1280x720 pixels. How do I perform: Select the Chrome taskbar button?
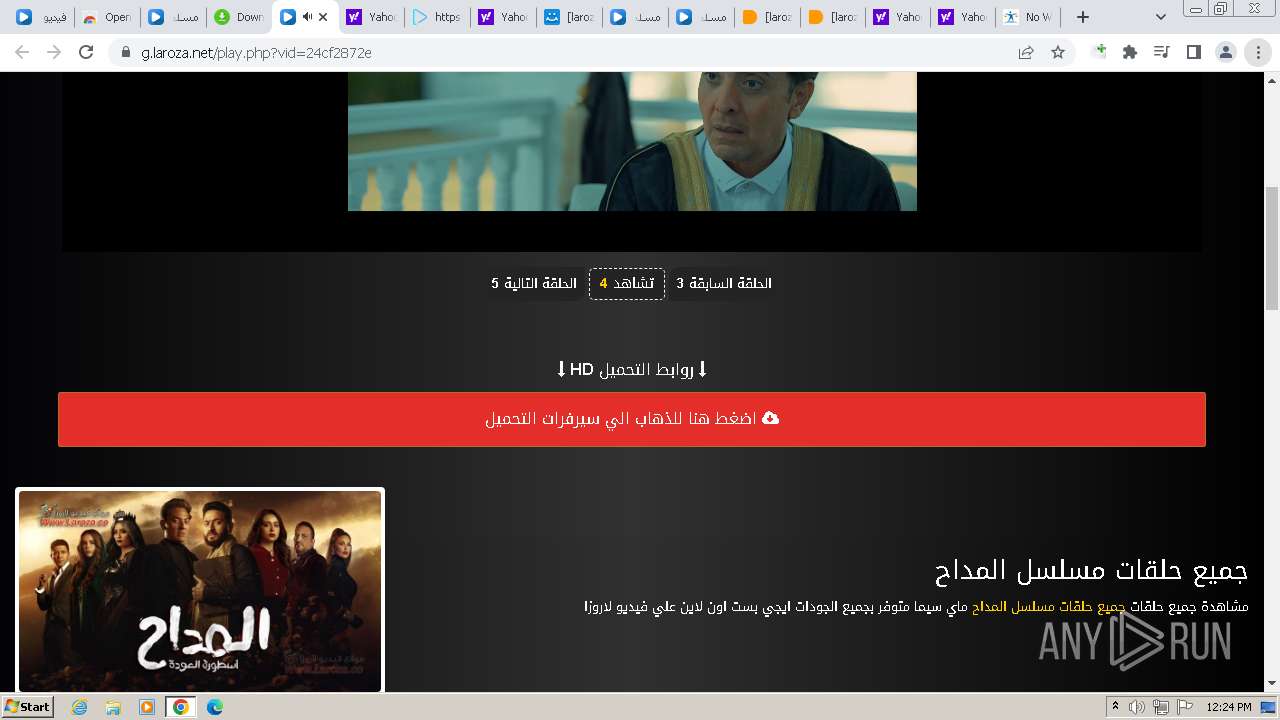181,707
